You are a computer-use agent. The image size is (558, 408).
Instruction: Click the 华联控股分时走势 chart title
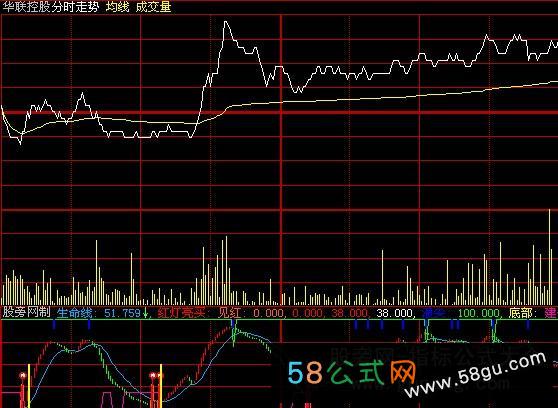coord(51,7)
